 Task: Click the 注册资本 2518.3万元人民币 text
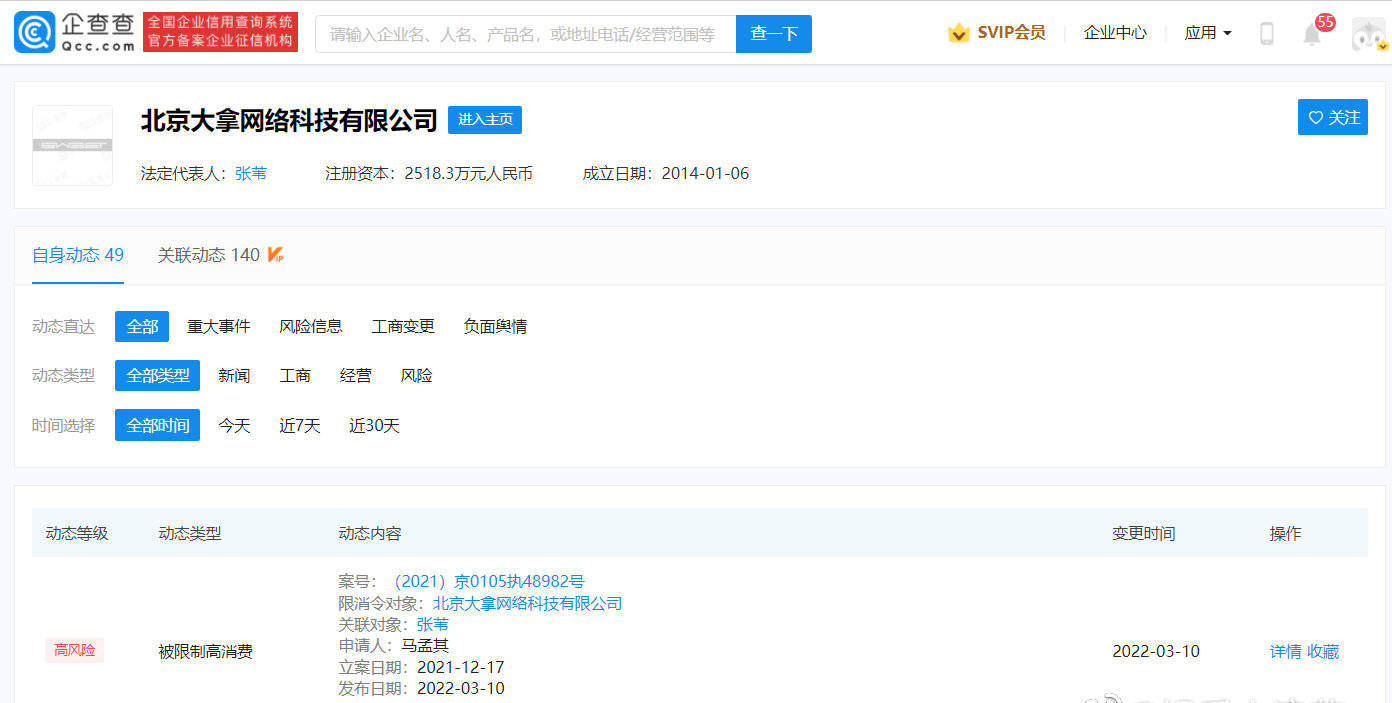point(429,173)
